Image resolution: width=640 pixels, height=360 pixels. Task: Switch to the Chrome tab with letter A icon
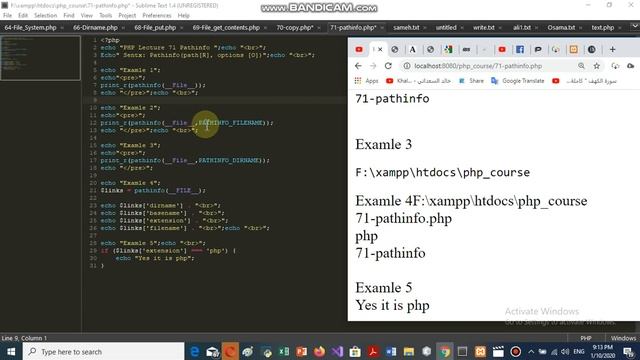413,49
